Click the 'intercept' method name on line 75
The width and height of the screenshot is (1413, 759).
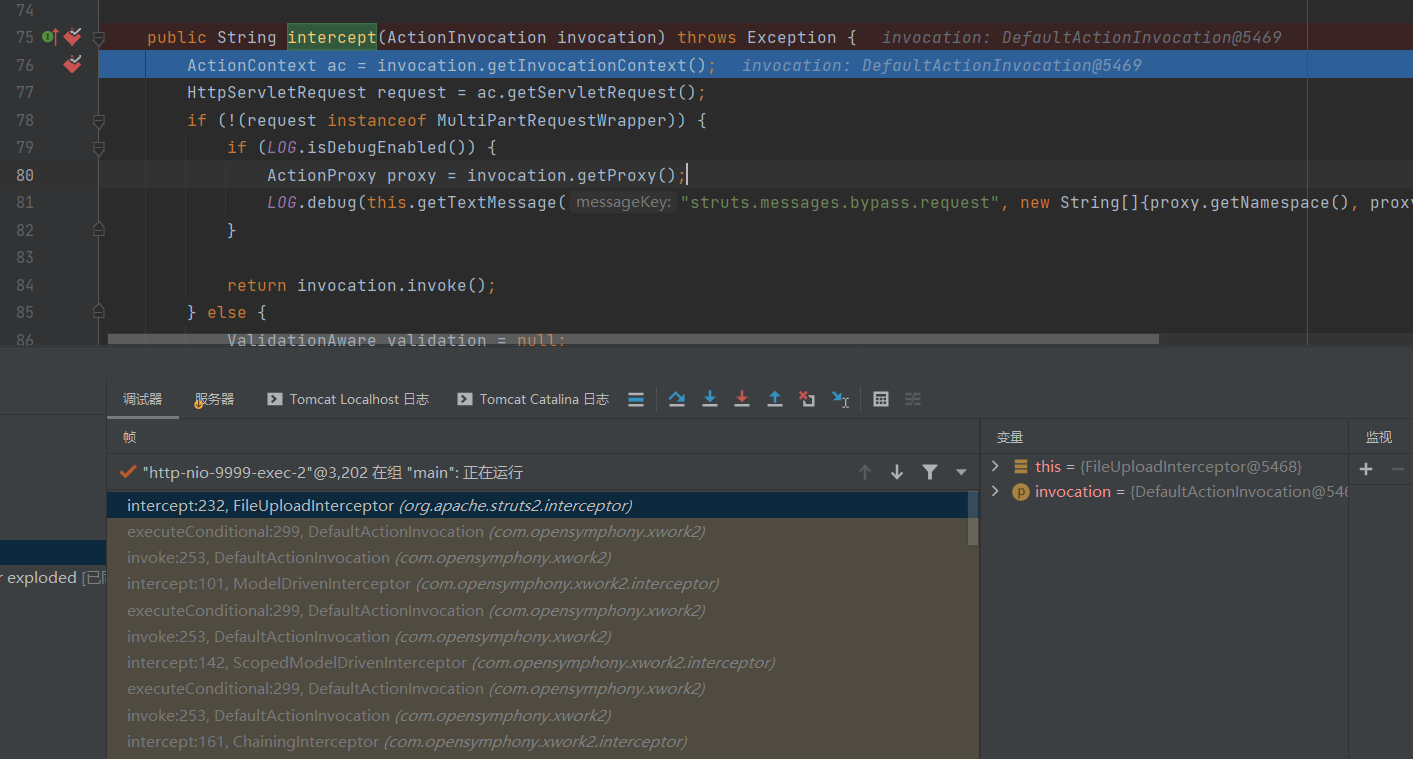[332, 37]
